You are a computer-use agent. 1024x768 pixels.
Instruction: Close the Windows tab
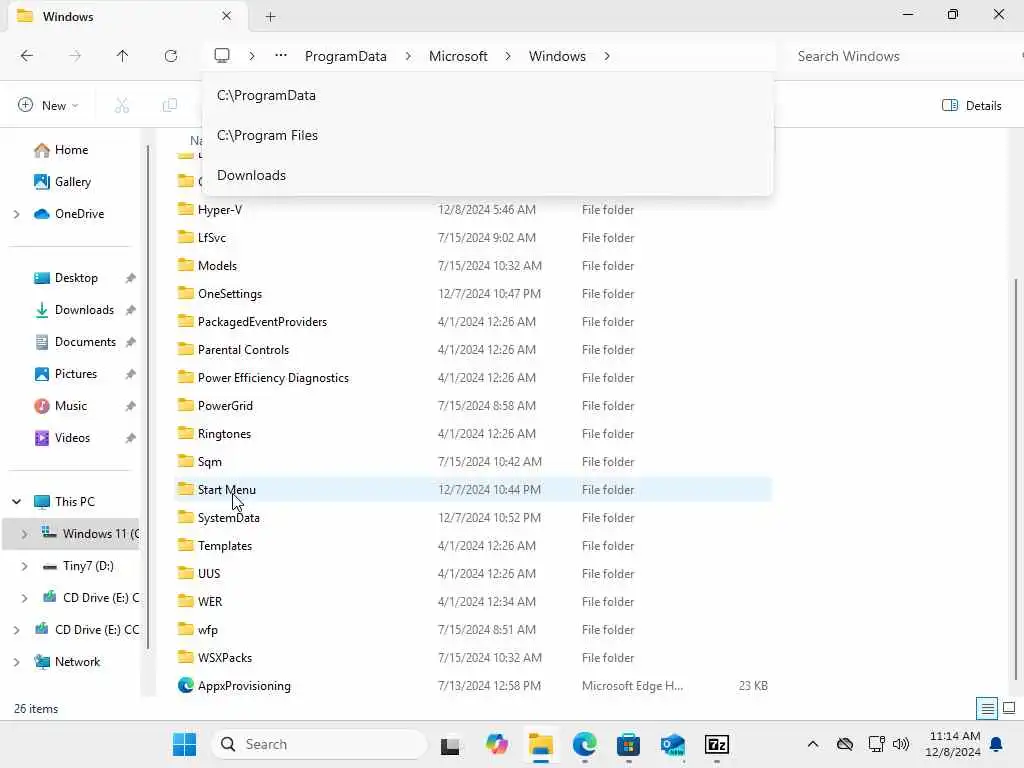(x=227, y=16)
